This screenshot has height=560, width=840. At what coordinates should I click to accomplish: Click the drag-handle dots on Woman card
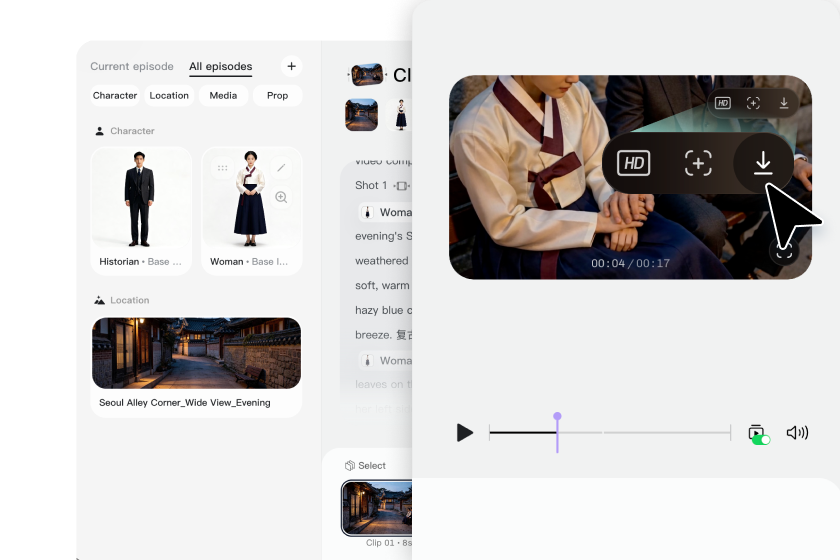(x=223, y=168)
